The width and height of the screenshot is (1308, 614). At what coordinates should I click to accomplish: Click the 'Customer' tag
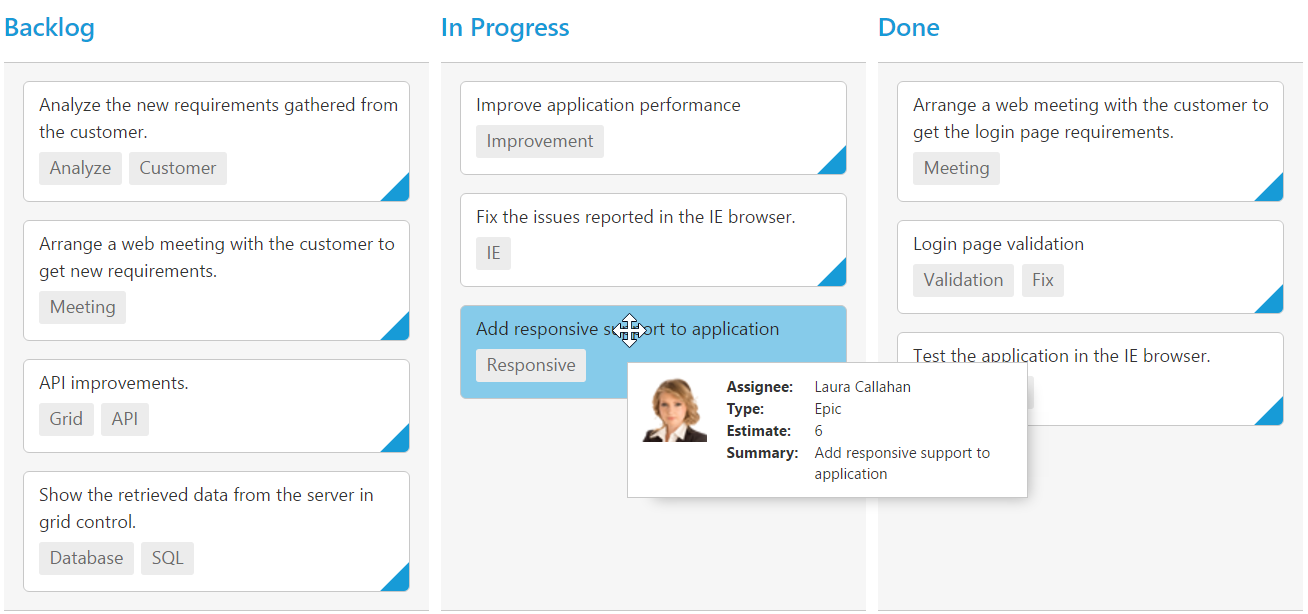point(178,169)
